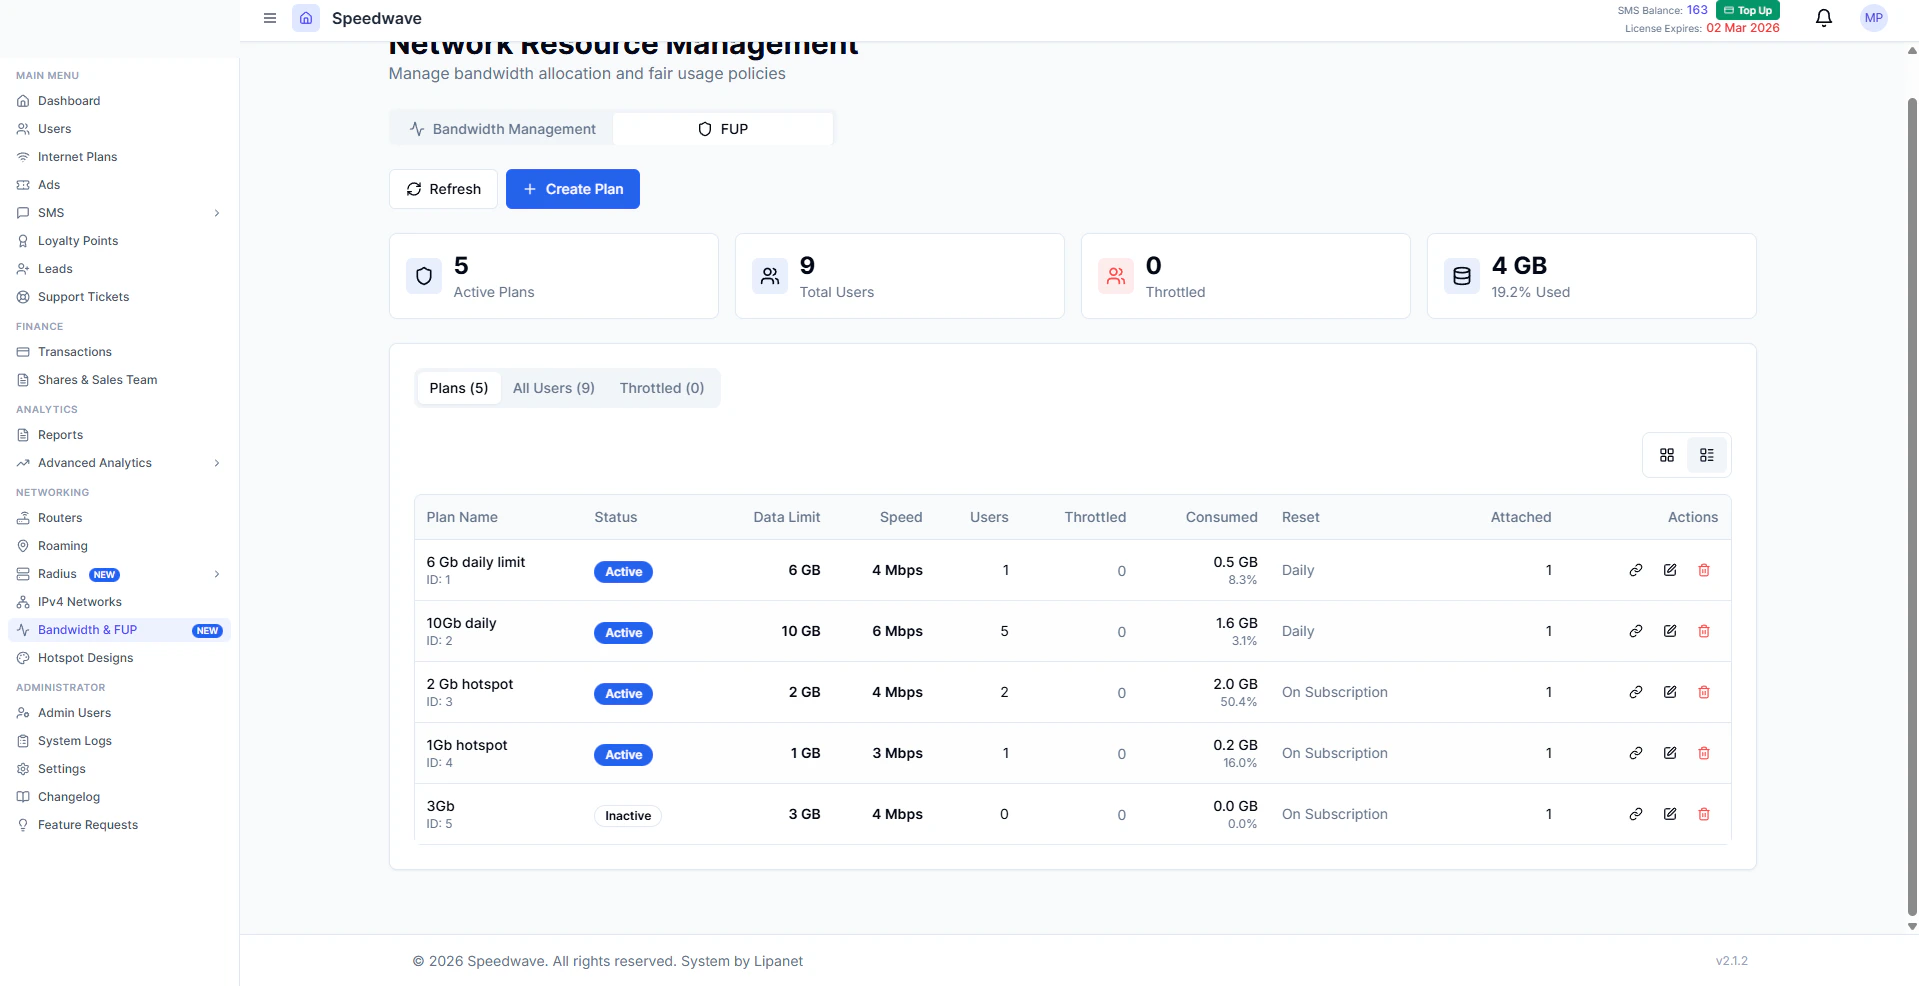The image size is (1919, 986).
Task: Click link icon for 1Gb hotspot
Action: tap(1636, 753)
